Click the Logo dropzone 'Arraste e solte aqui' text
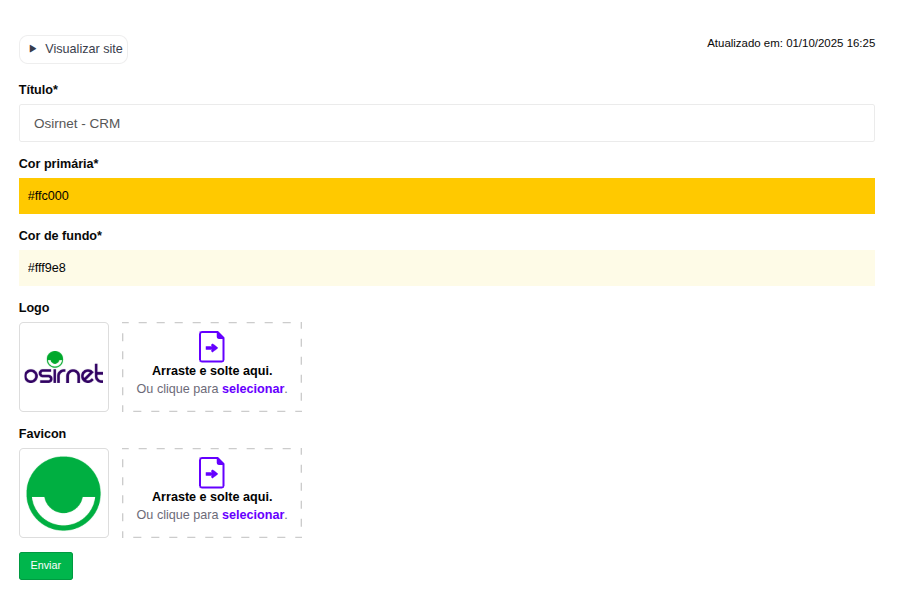 coord(212,371)
